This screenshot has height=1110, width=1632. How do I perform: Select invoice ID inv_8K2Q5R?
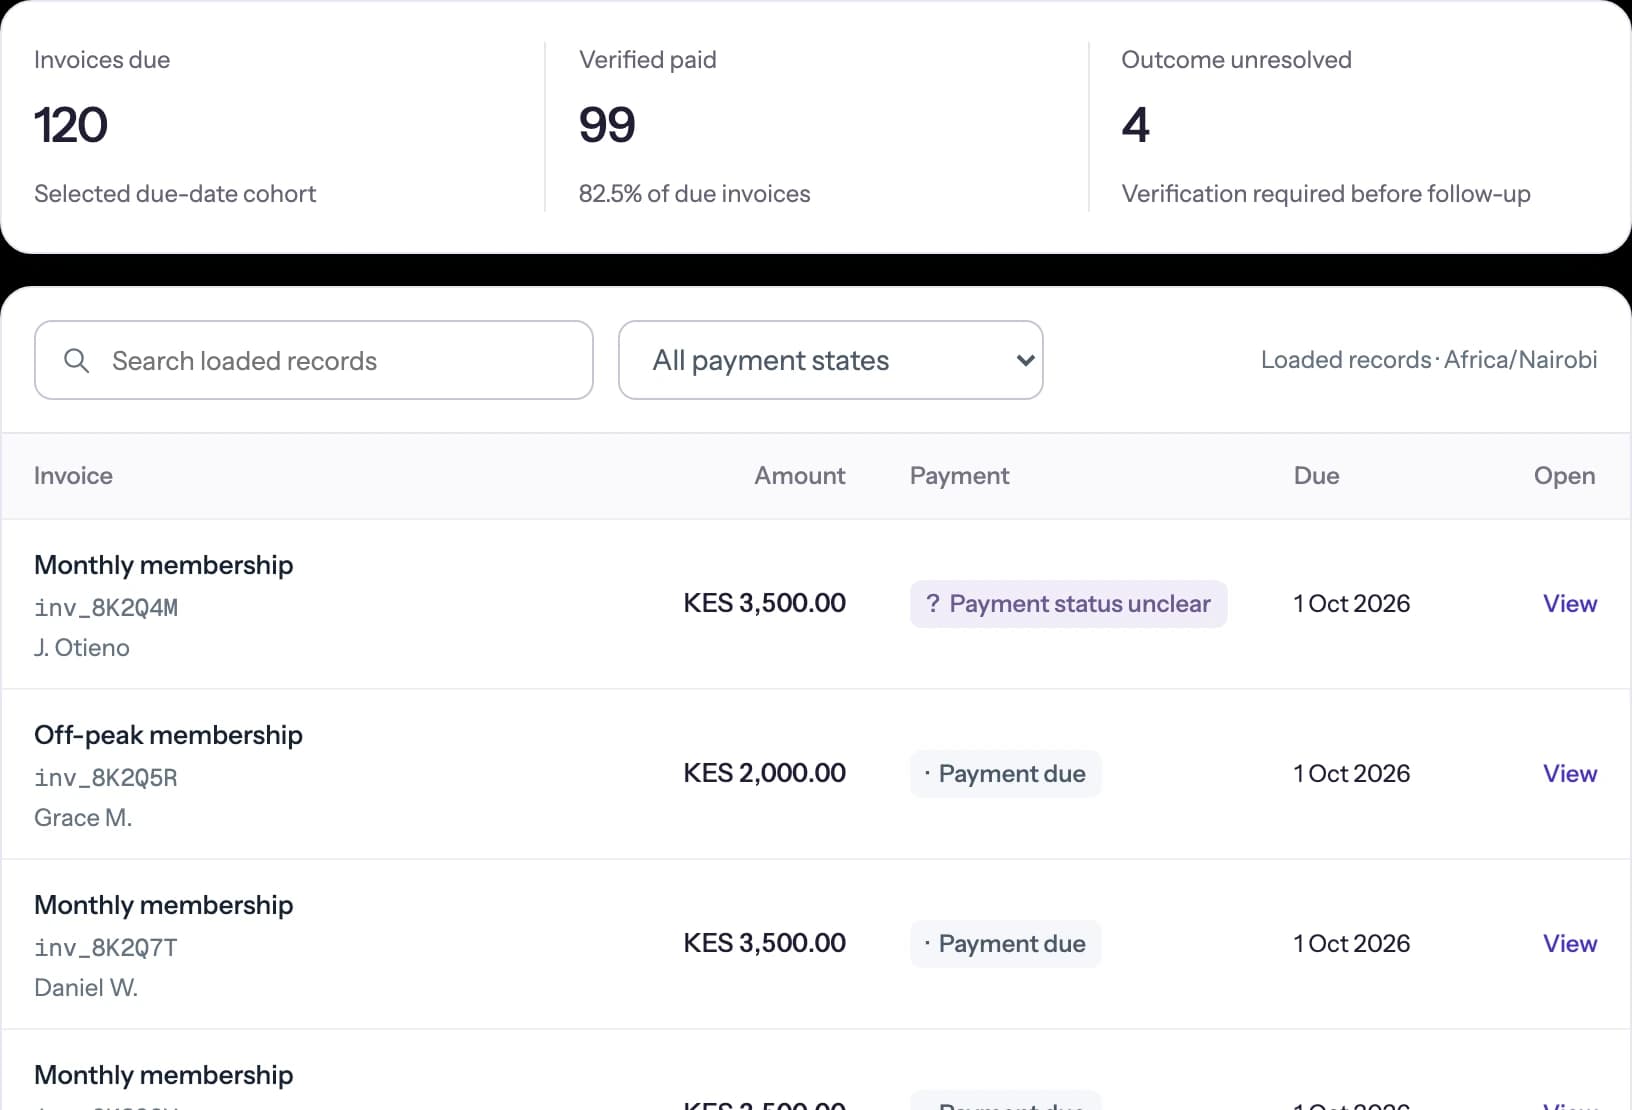pos(106,778)
